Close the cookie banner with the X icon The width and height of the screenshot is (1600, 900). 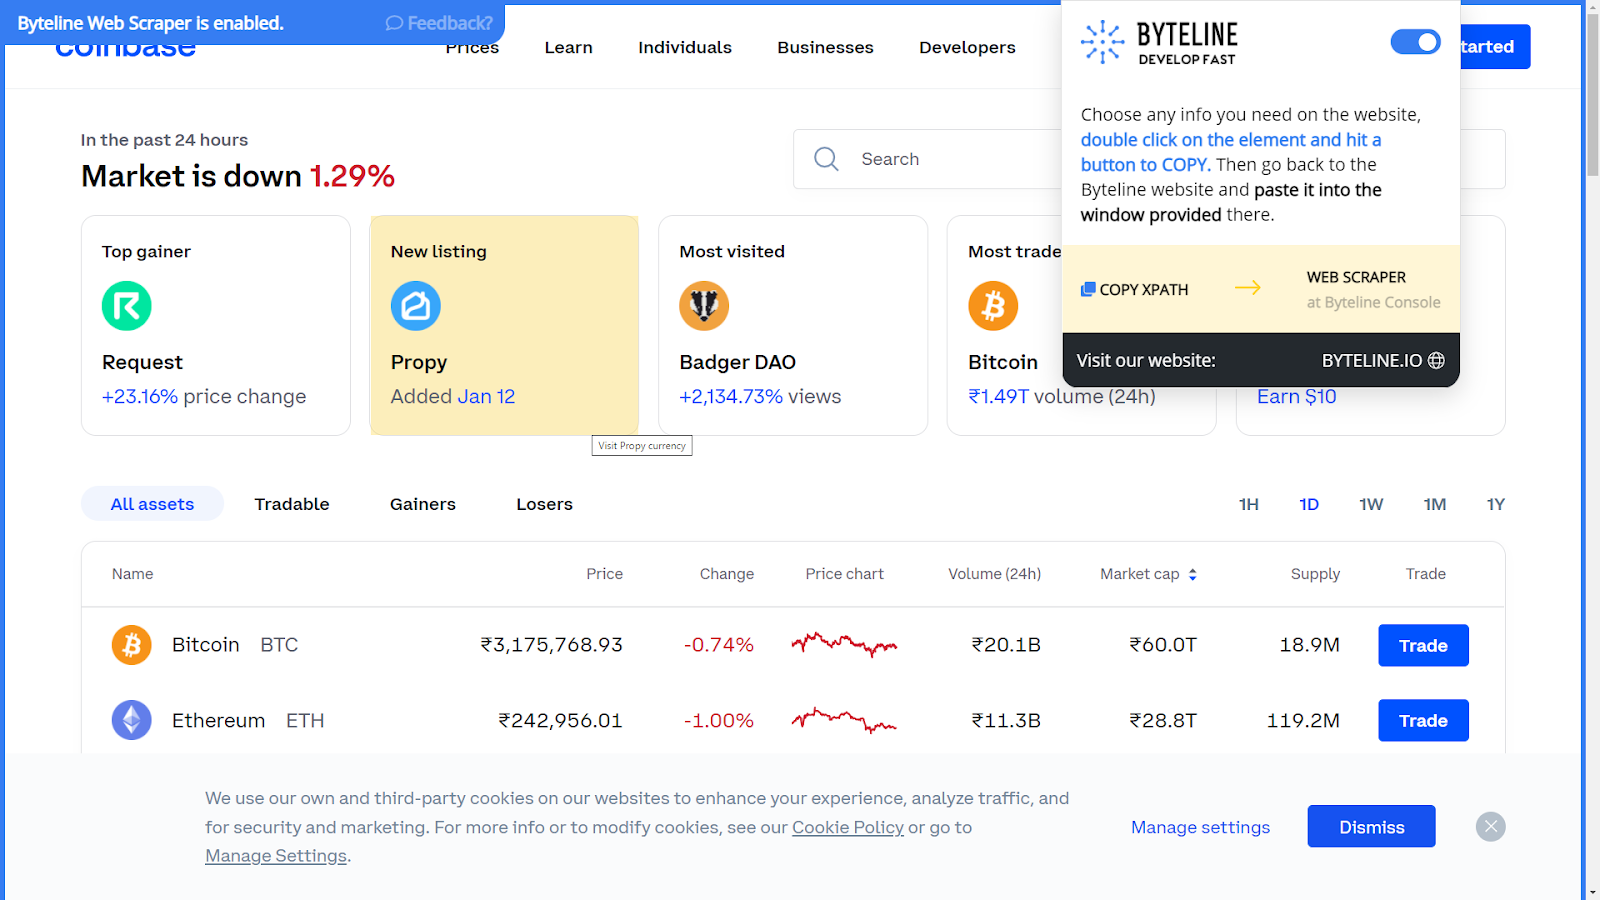[x=1491, y=826]
